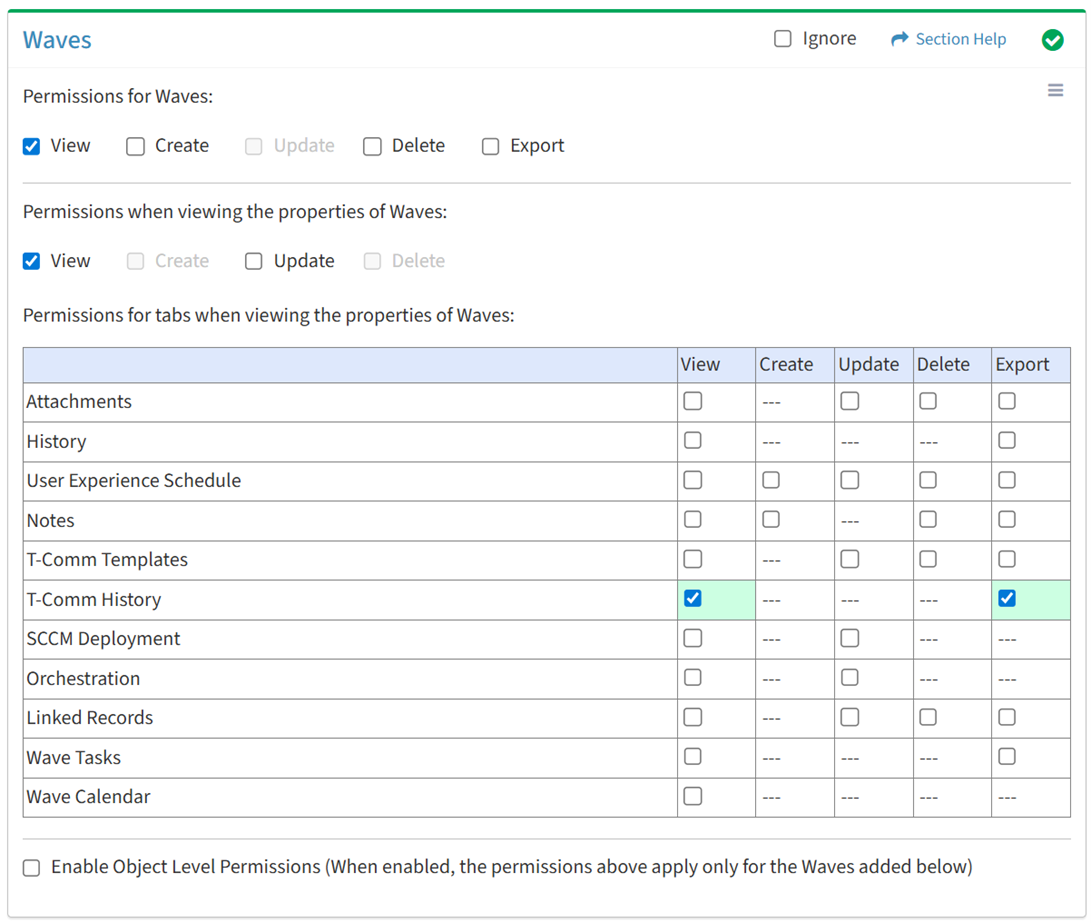Screen dimensions: 1091x923
Task: Check View for the Attachments tab
Action: [692, 401]
